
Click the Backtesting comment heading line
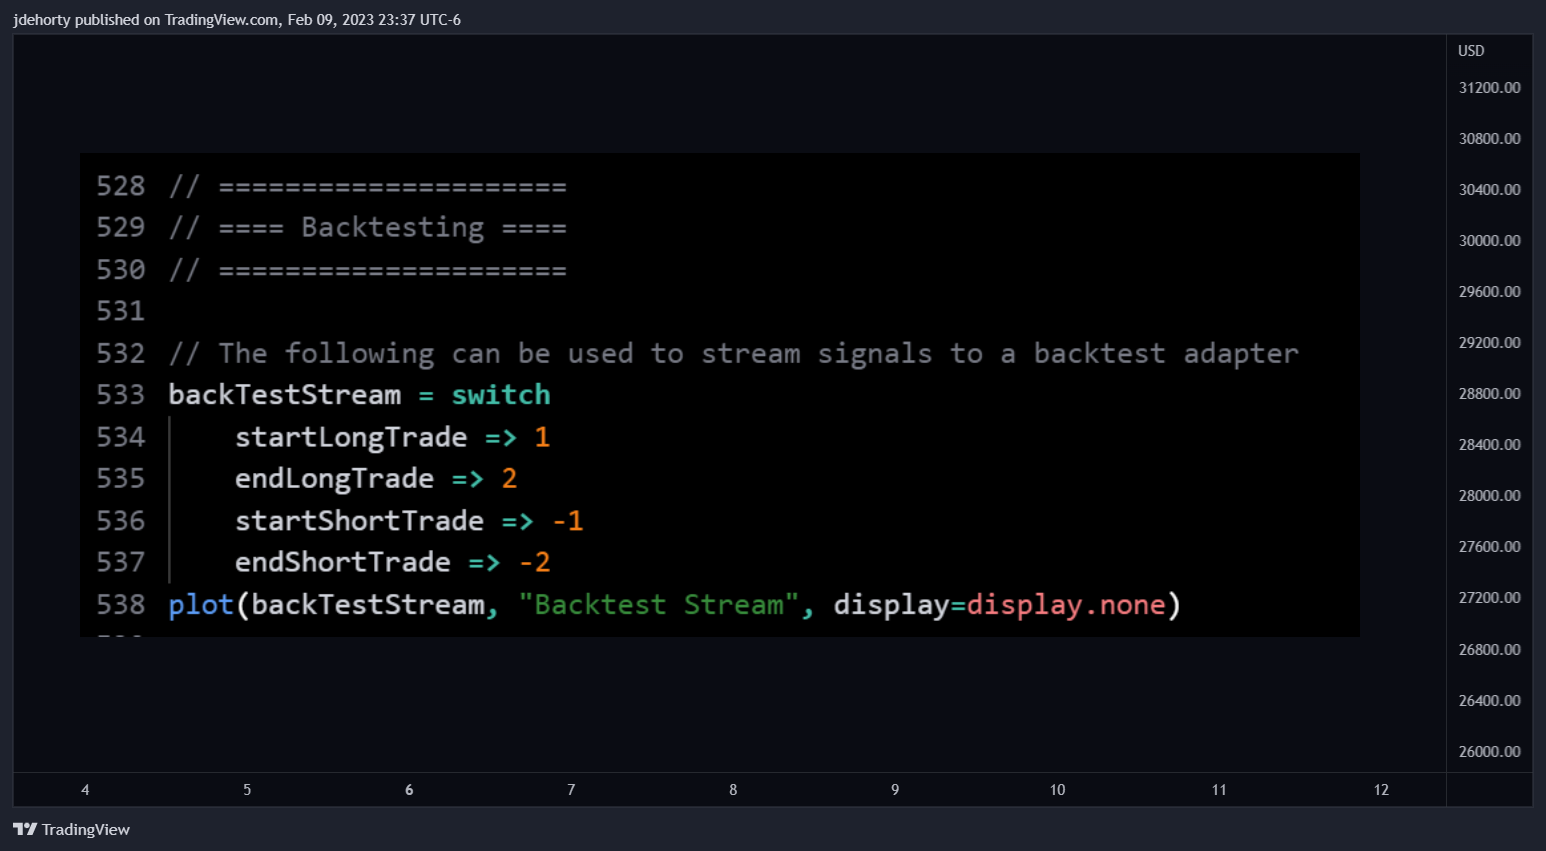tap(368, 228)
